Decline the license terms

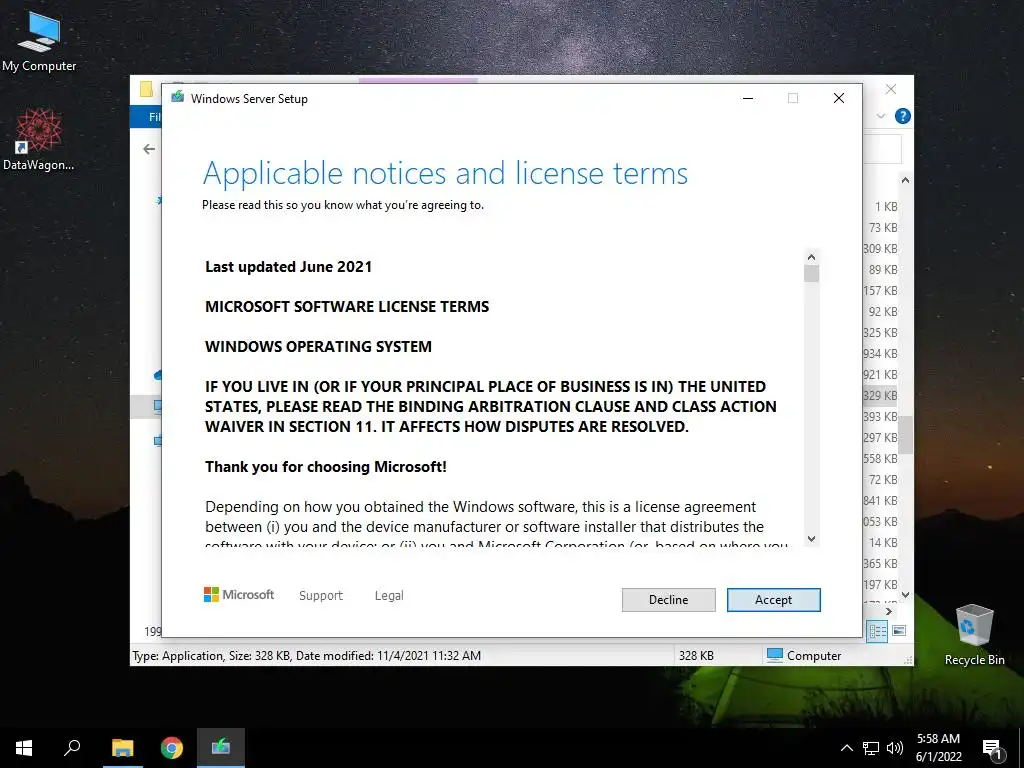click(668, 600)
